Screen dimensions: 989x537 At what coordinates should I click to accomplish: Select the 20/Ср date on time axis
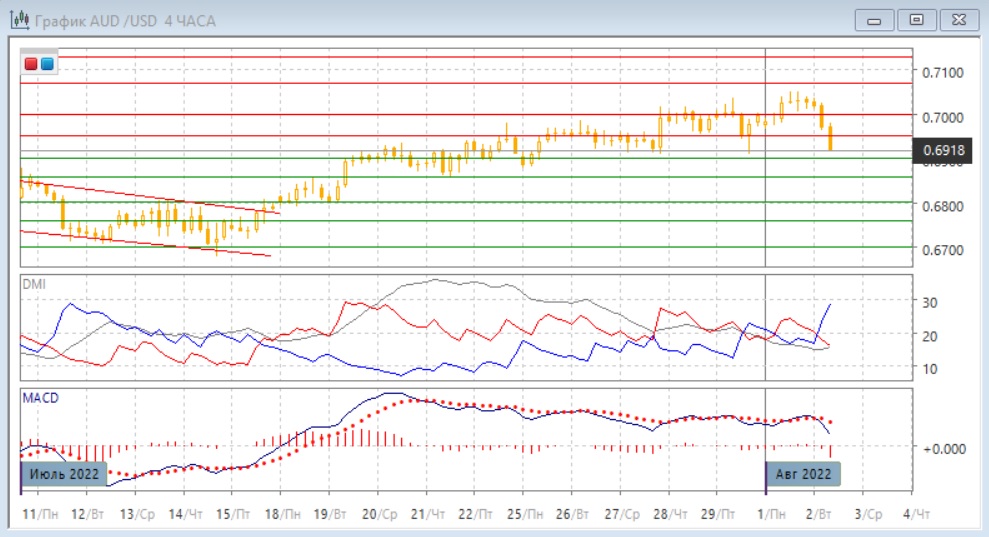tap(382, 513)
